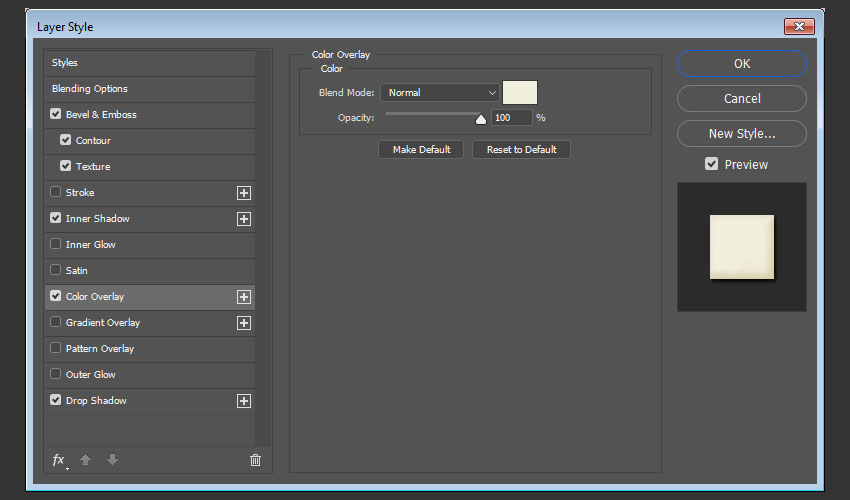Click the trash icon to delete effect

point(255,460)
